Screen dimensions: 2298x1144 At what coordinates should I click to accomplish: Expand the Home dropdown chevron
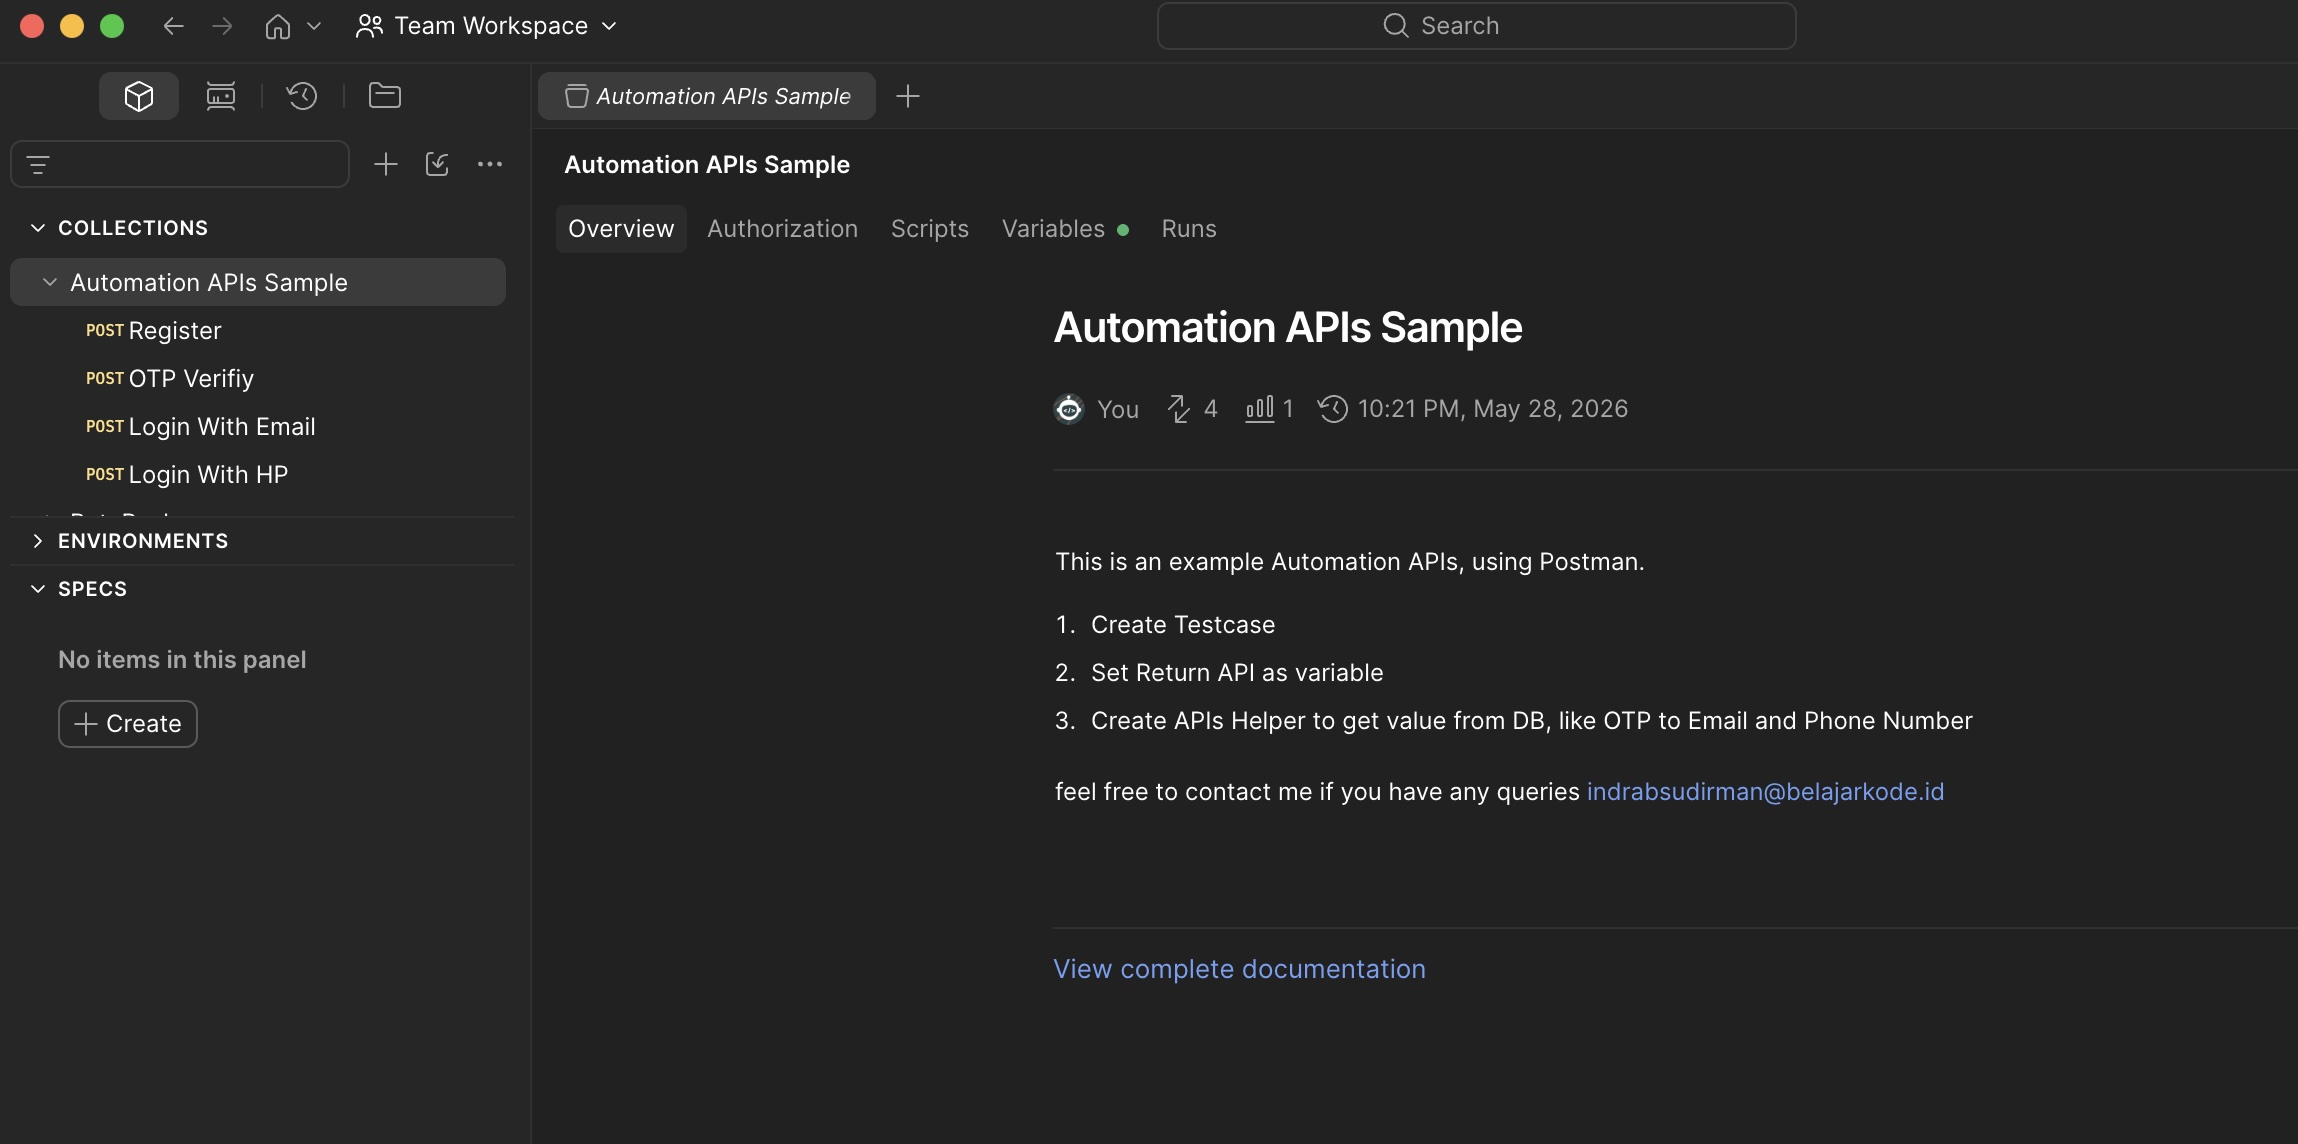click(x=314, y=26)
